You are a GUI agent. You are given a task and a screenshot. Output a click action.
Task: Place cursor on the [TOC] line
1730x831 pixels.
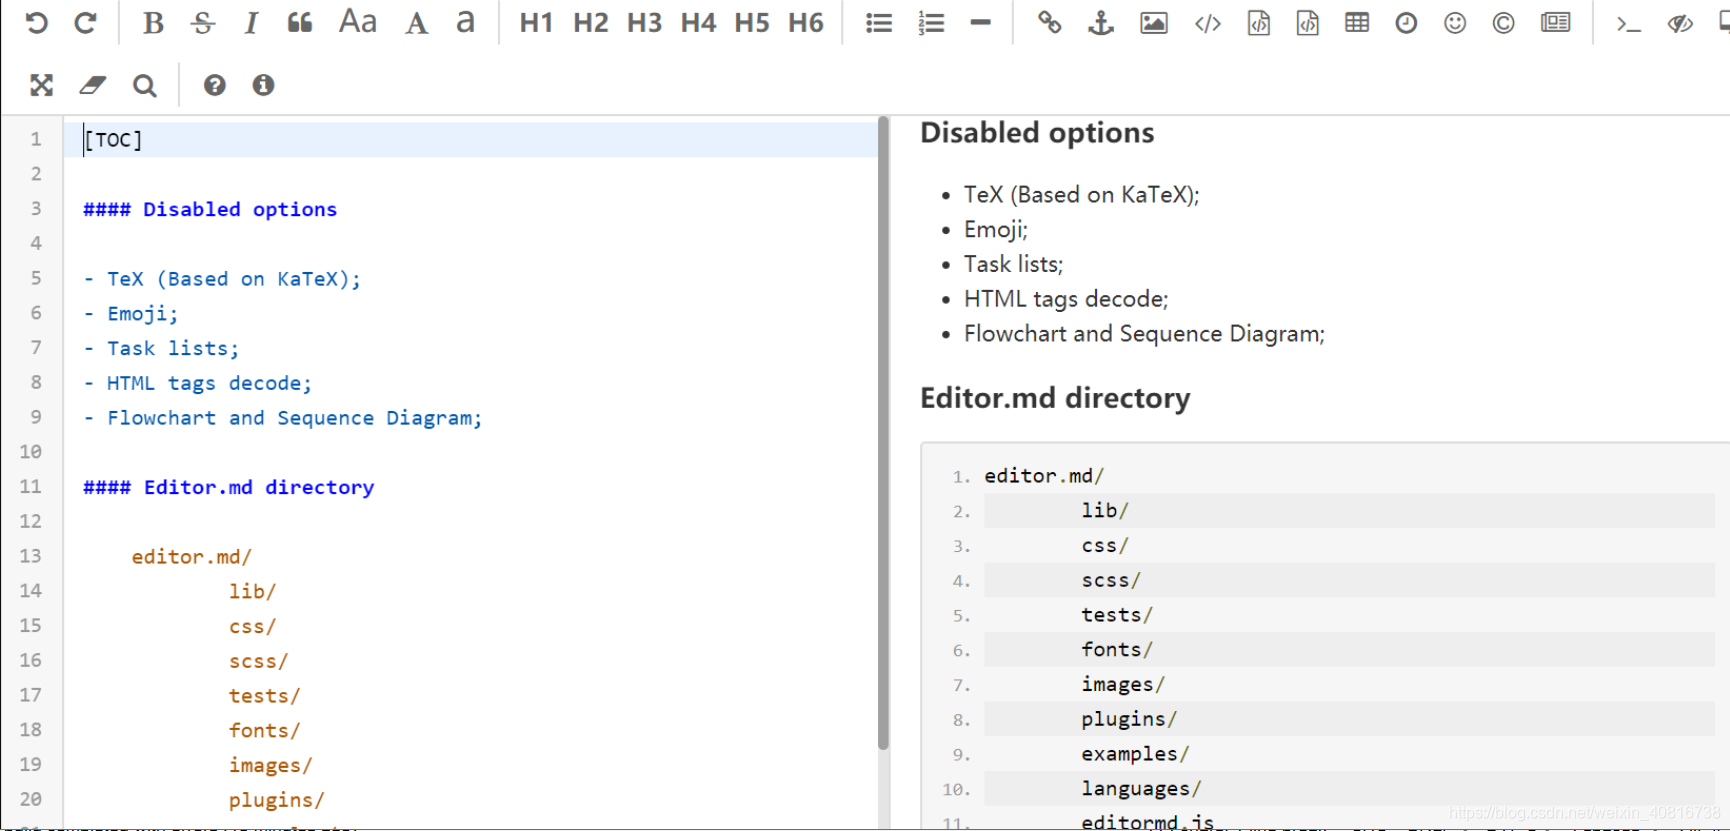pyautogui.click(x=470, y=139)
